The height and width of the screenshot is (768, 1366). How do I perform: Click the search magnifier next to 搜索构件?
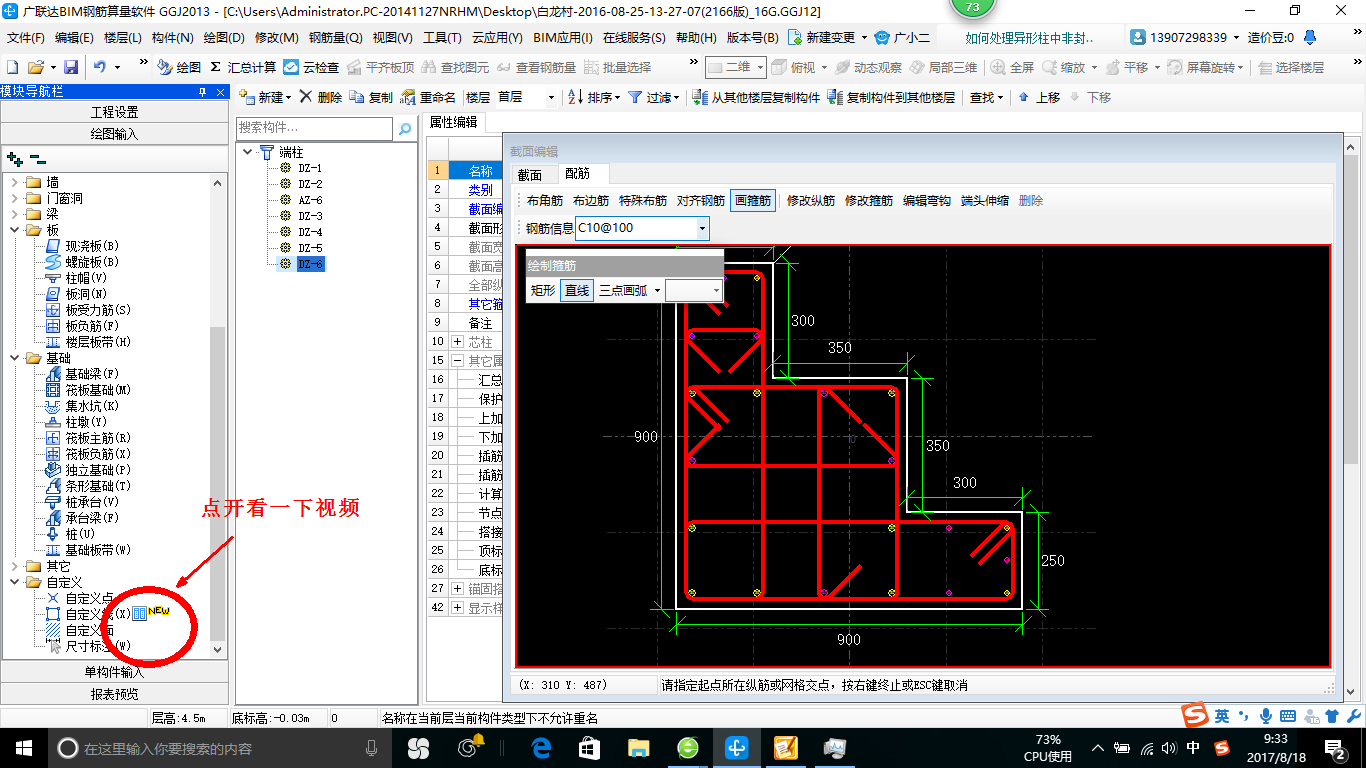click(x=405, y=129)
